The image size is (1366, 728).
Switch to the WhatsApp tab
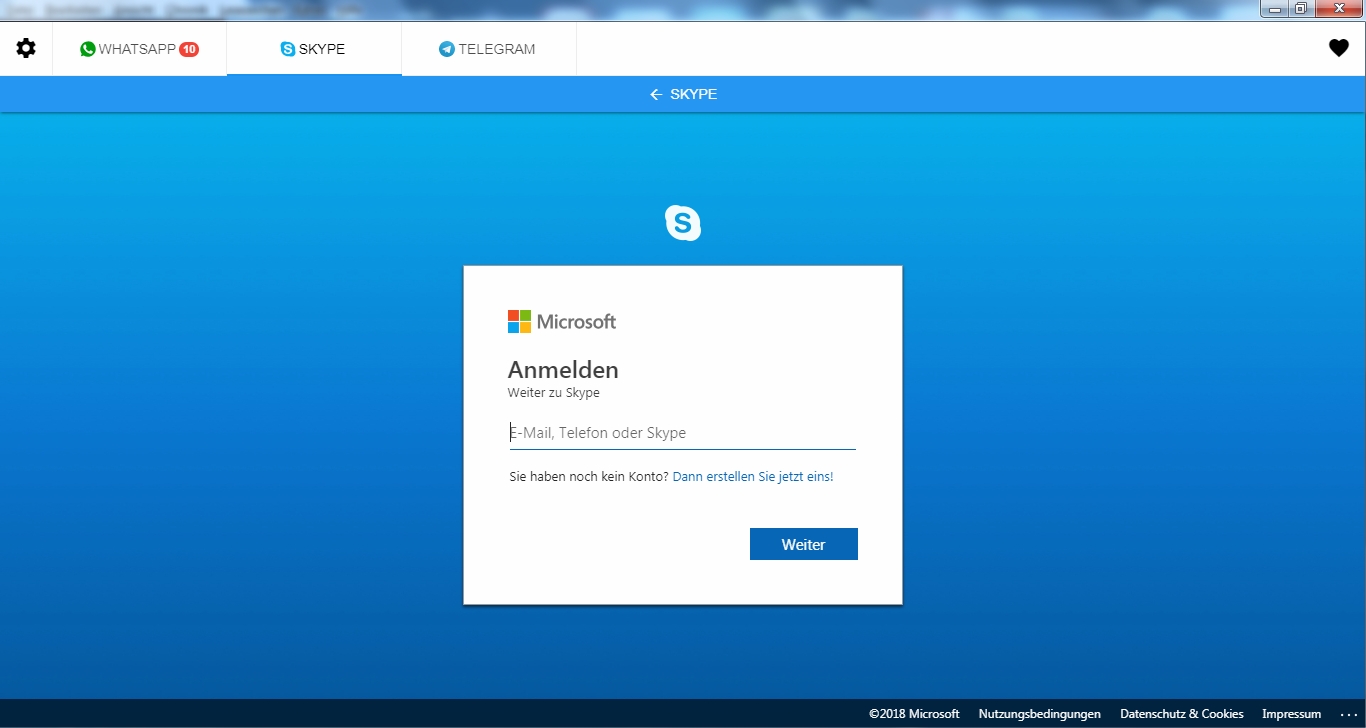[x=138, y=49]
